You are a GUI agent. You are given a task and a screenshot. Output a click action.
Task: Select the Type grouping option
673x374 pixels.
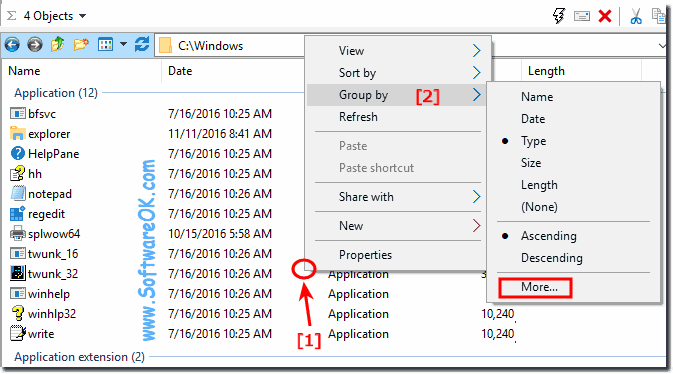[x=573, y=141]
